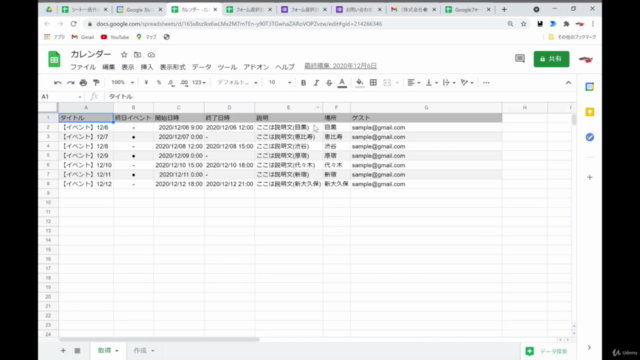640x360 pixels.
Task: Open the 編集 menu
Action: click(108, 67)
